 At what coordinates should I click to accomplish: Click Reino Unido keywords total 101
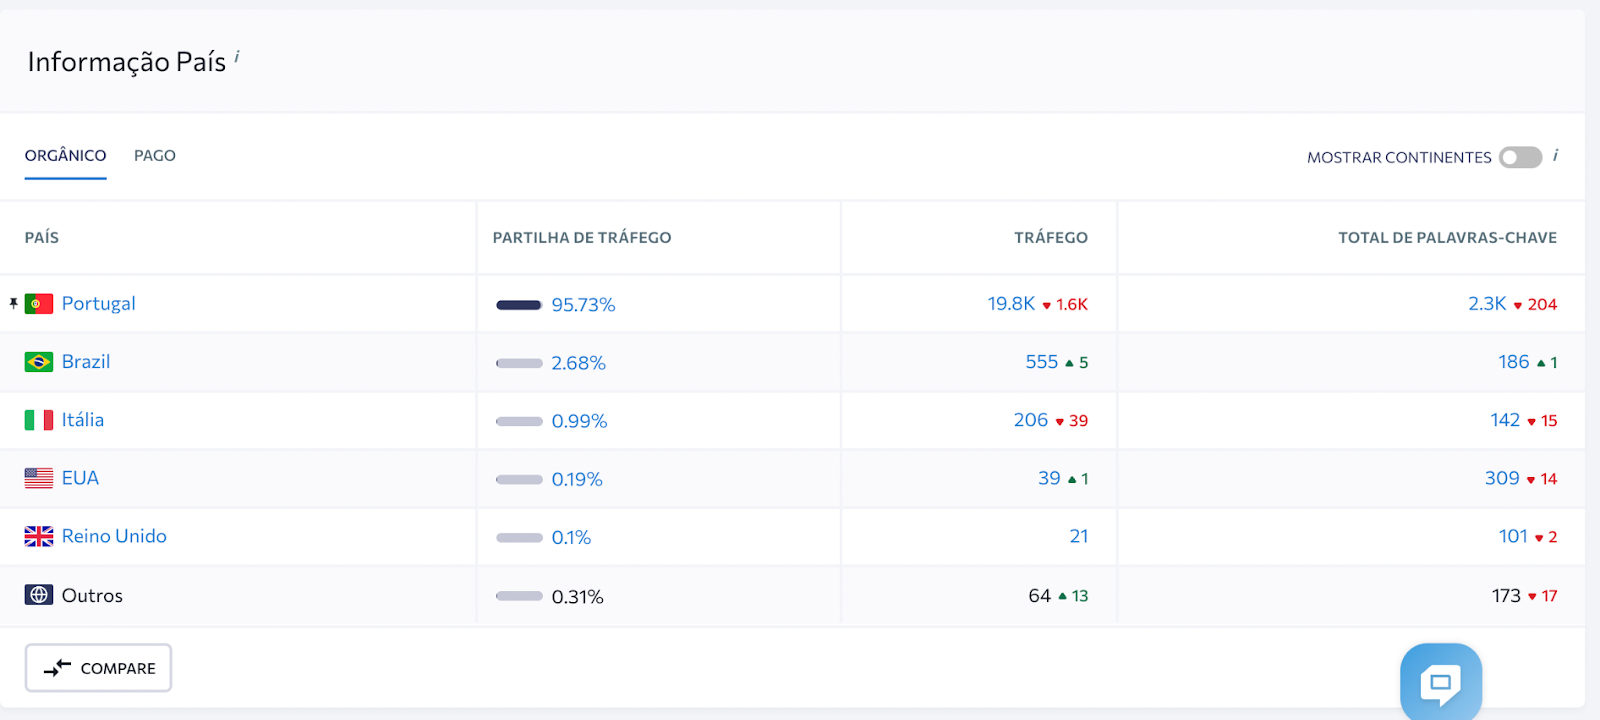[1513, 536]
